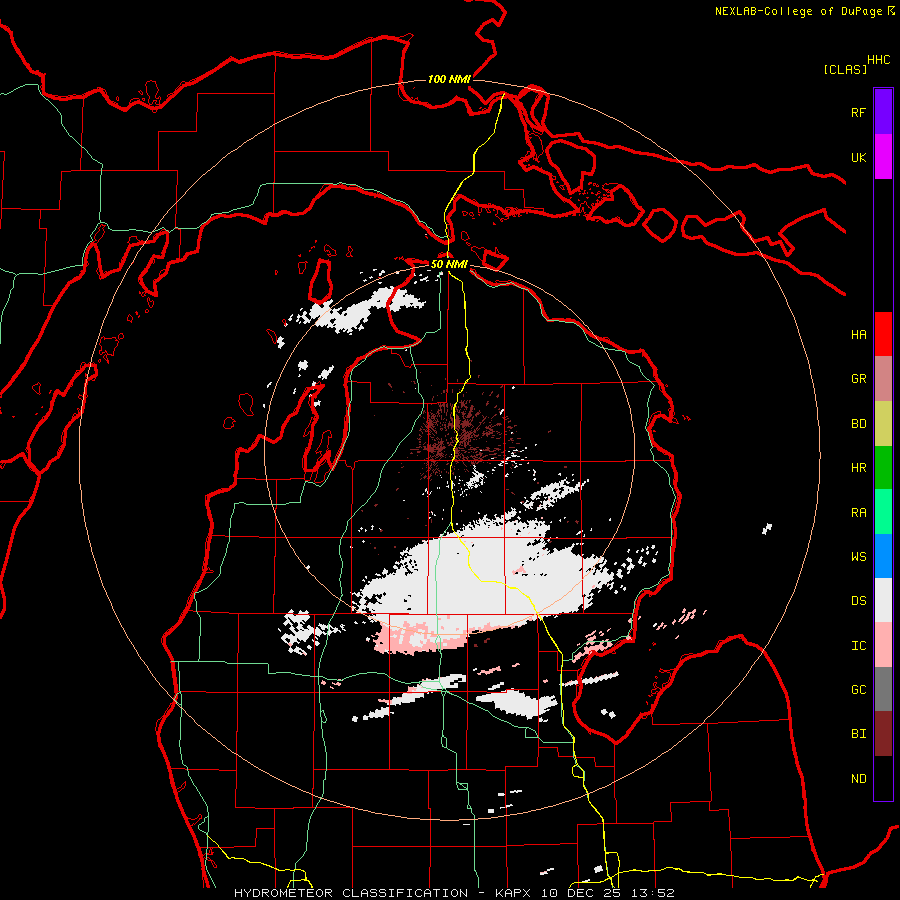Click the GR legend label
The width and height of the screenshot is (900, 900).
(858, 379)
